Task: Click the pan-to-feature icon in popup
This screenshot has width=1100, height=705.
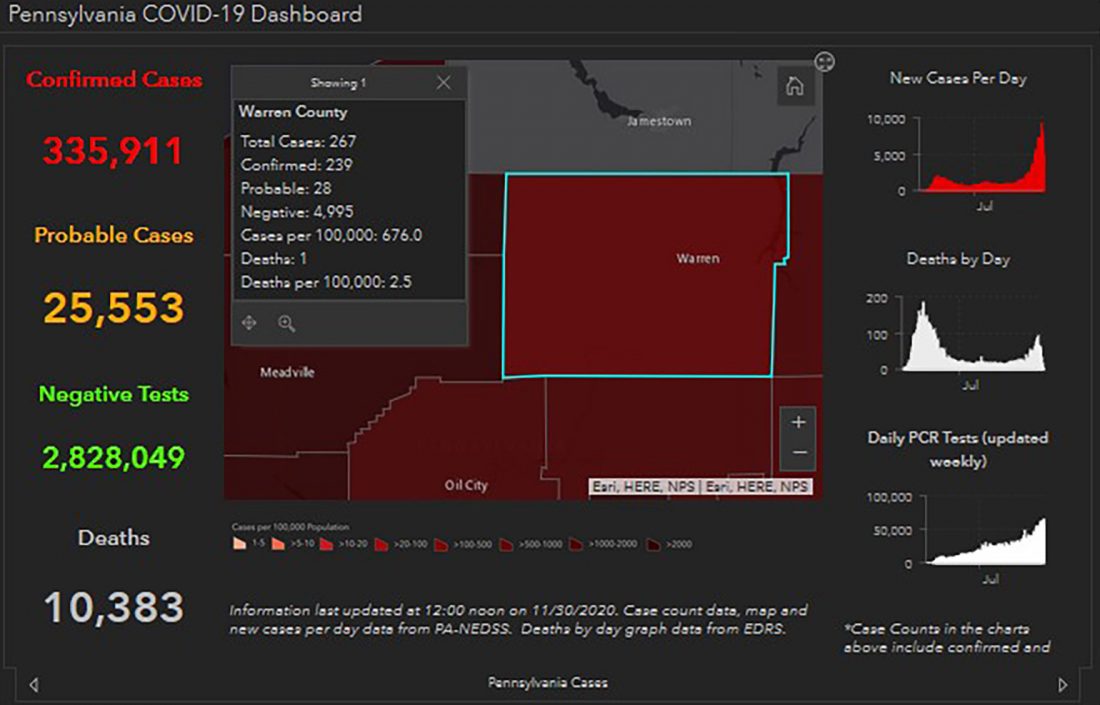Action: pos(250,323)
